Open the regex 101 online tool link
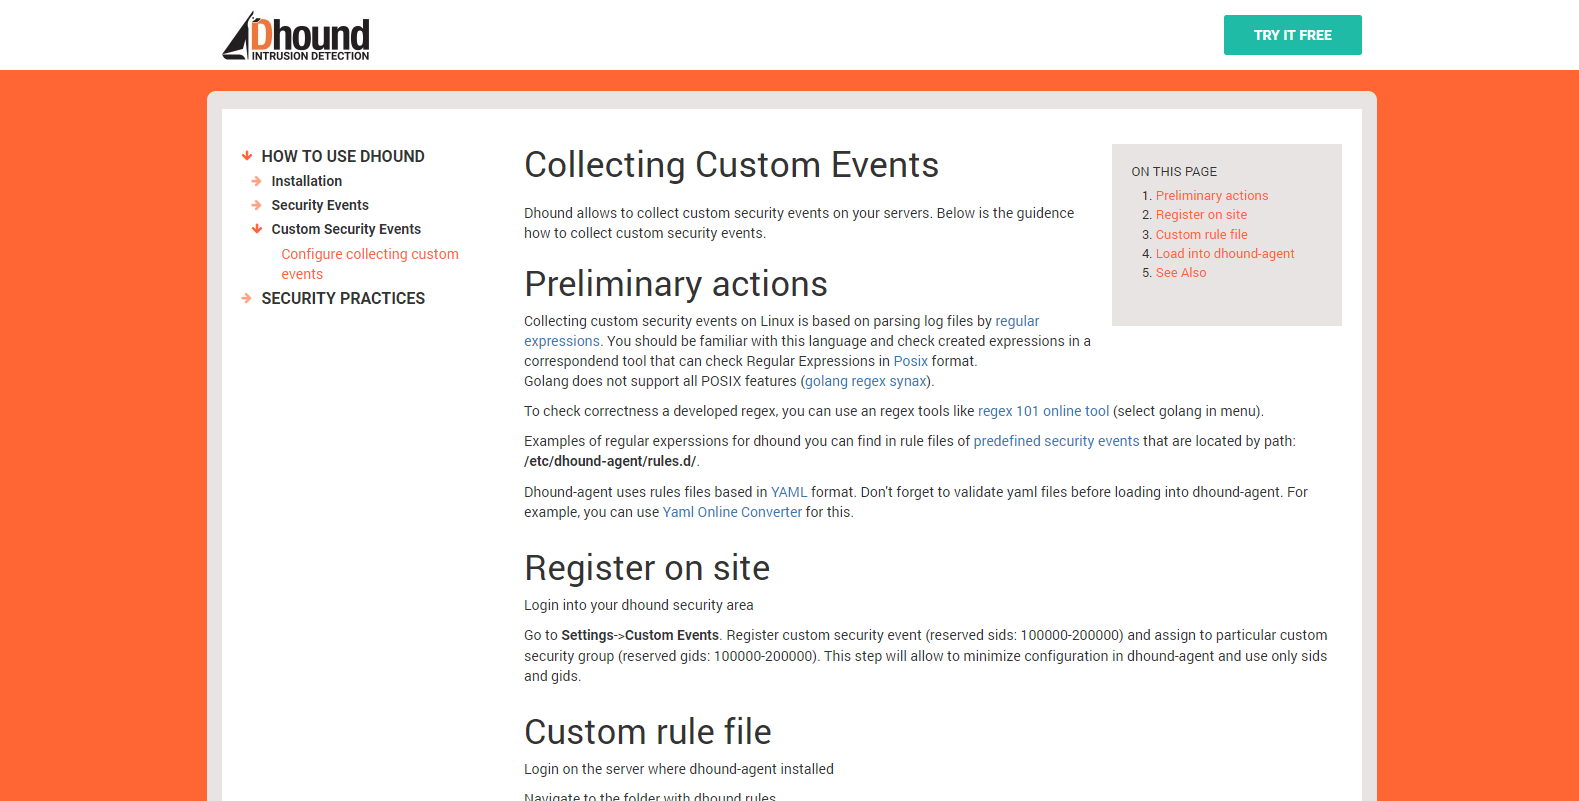 [1043, 411]
